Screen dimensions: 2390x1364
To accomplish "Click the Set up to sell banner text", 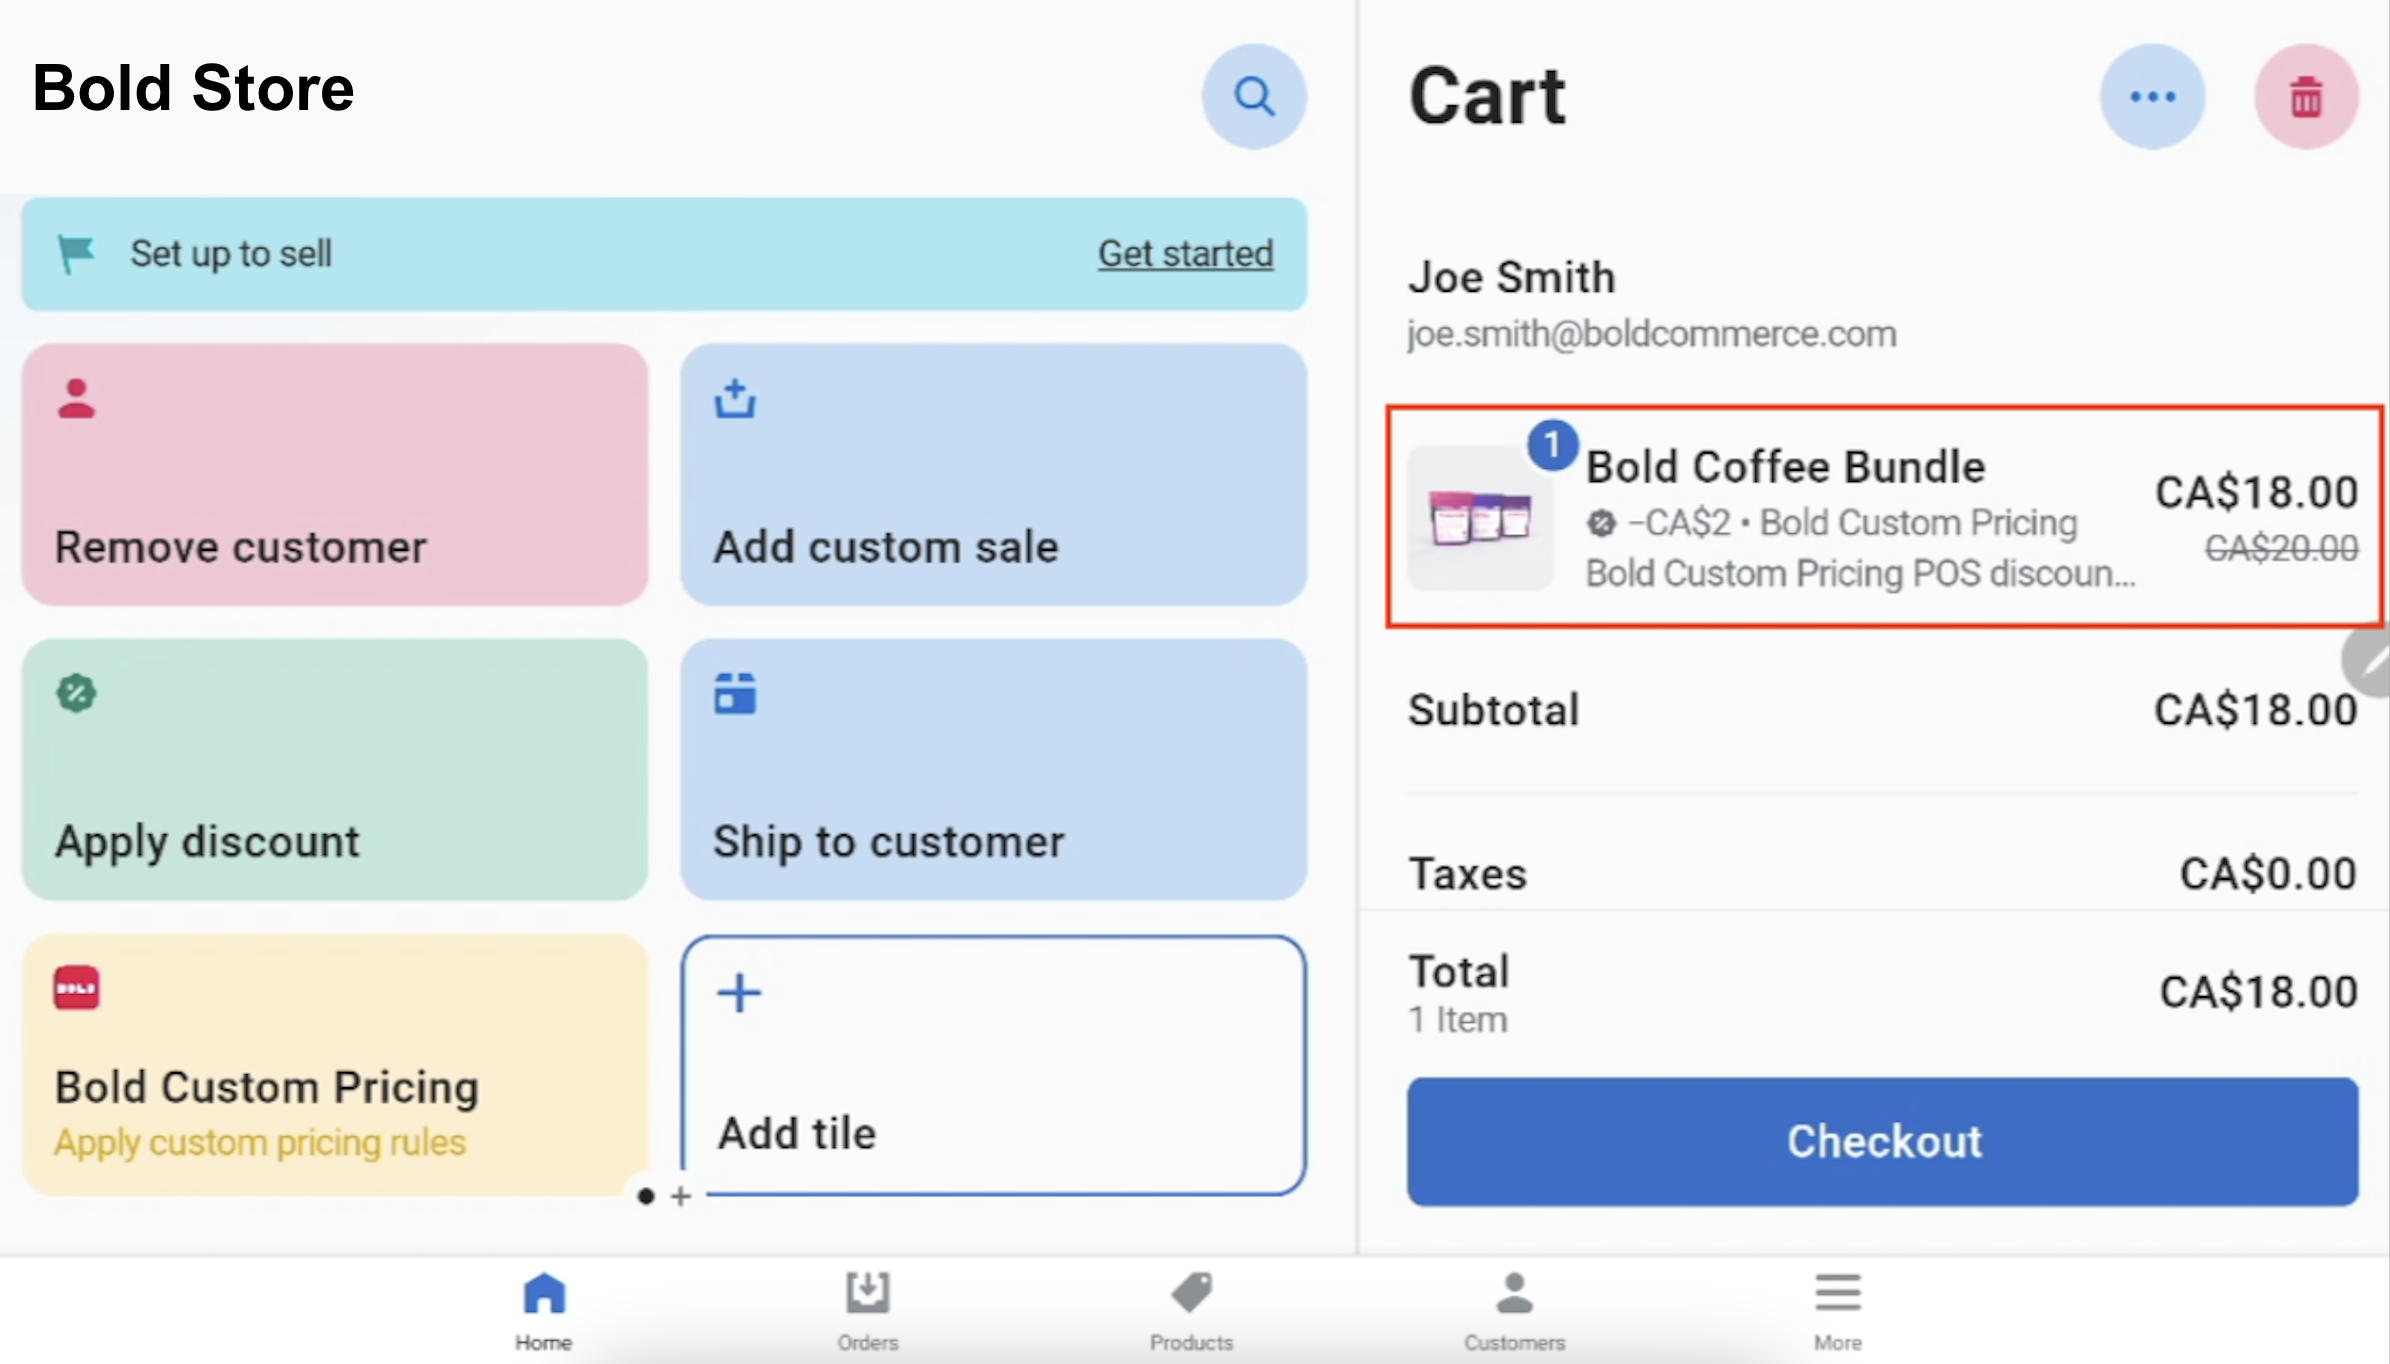I will click(x=231, y=253).
